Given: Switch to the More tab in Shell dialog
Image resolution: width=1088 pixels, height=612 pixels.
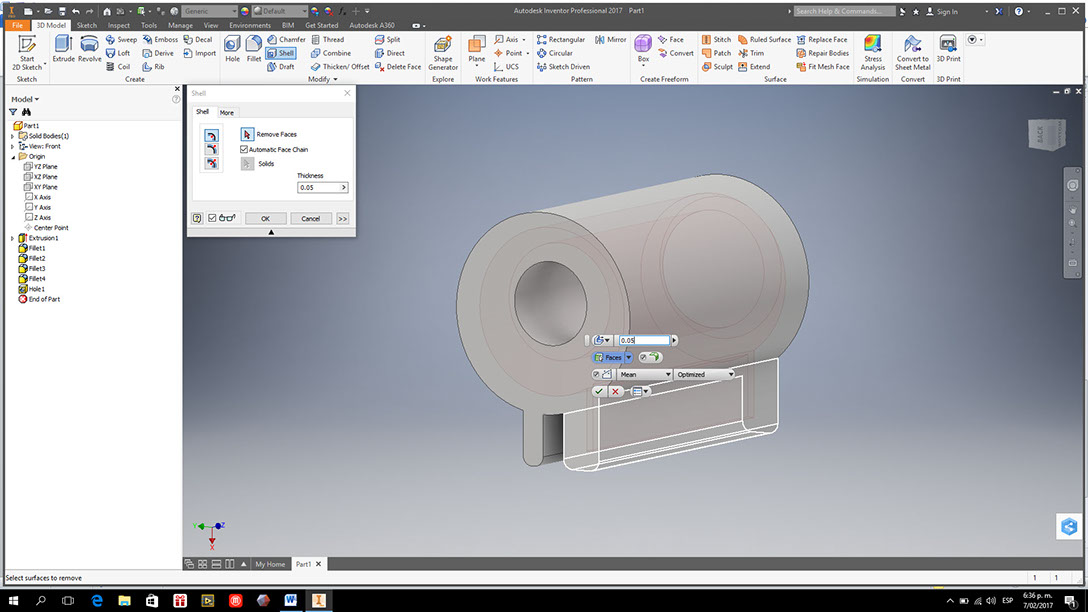Looking at the screenshot, I should click(227, 112).
